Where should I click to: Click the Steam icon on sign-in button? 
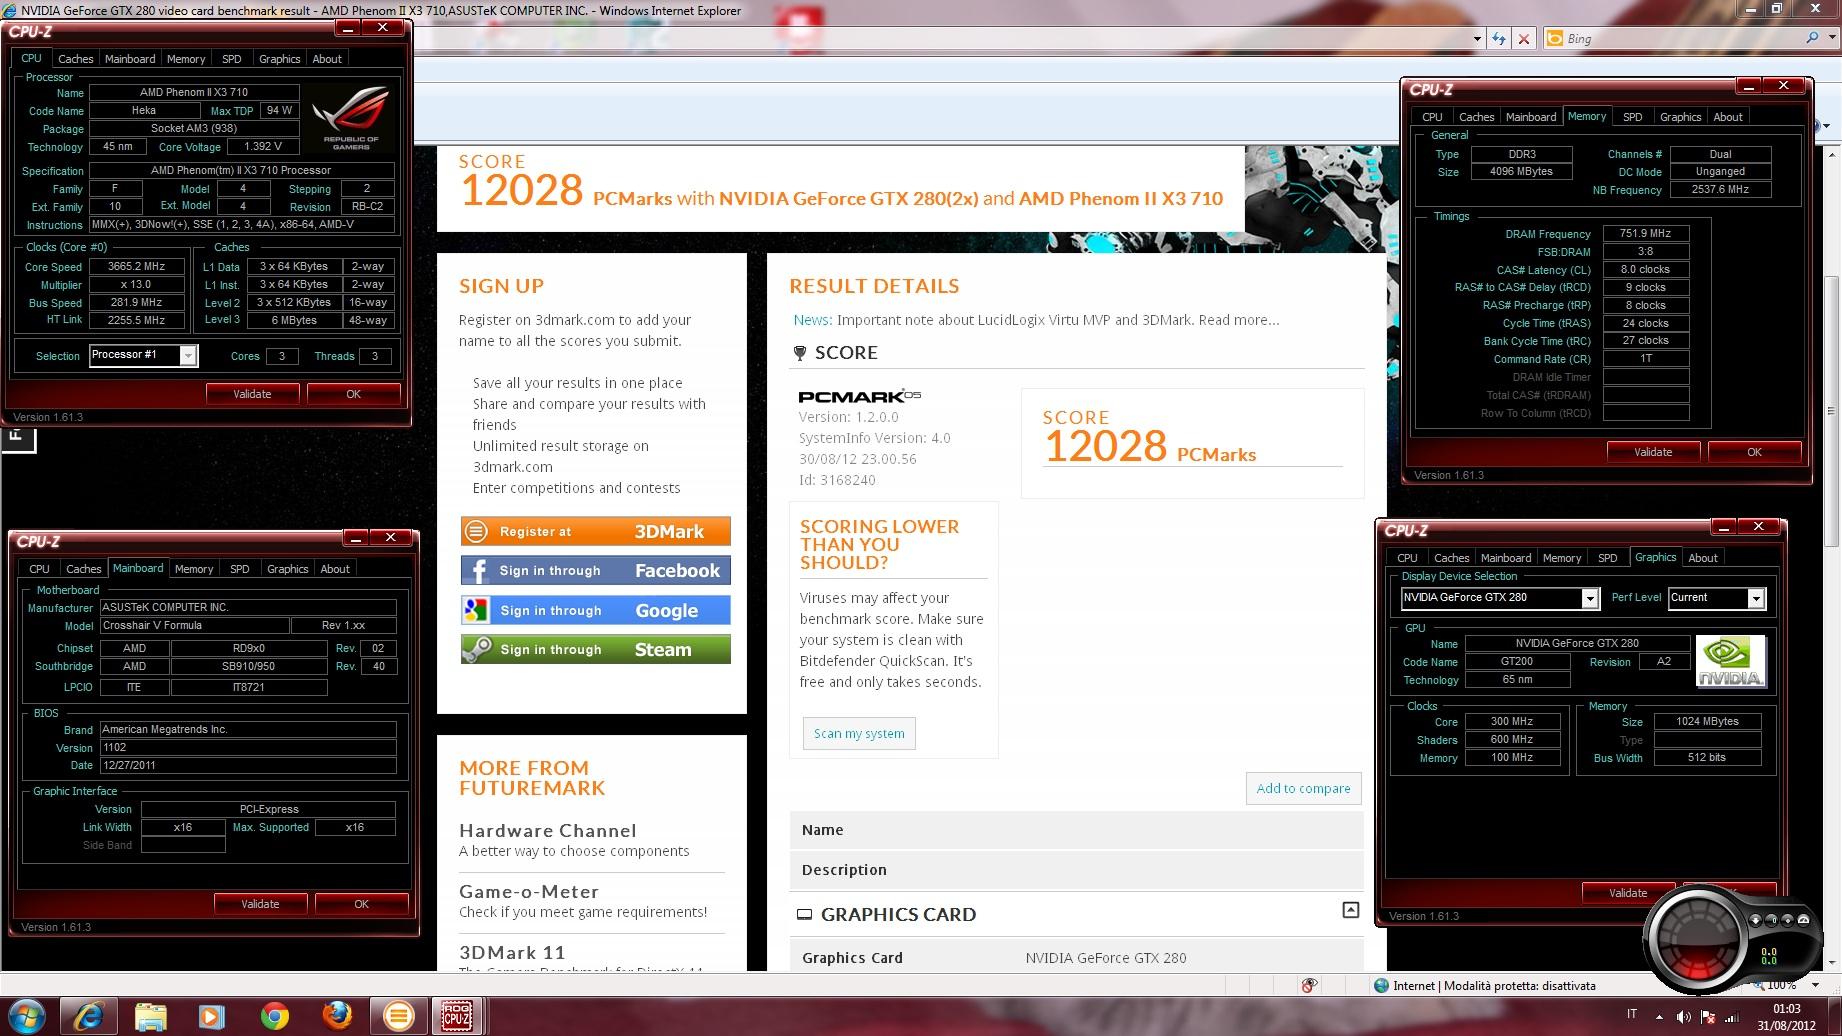477,650
